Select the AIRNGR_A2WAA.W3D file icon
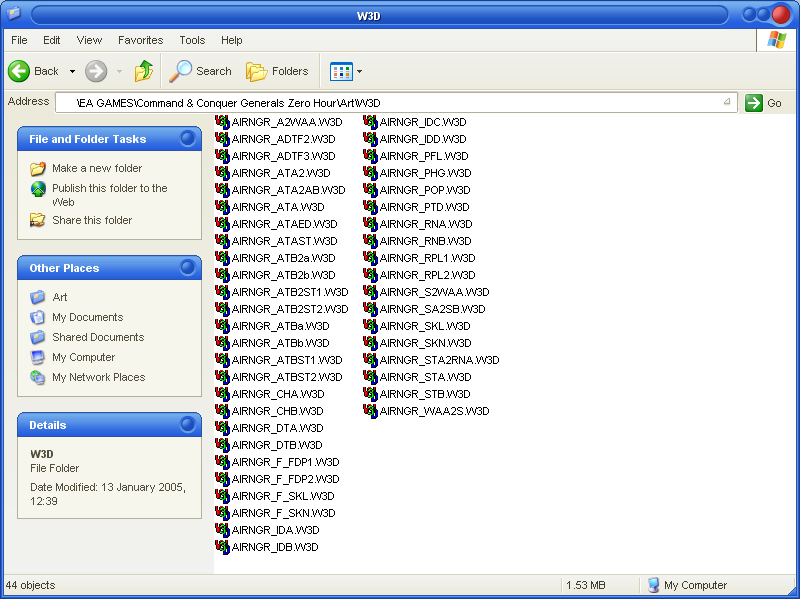This screenshot has width=800, height=599. [222, 122]
